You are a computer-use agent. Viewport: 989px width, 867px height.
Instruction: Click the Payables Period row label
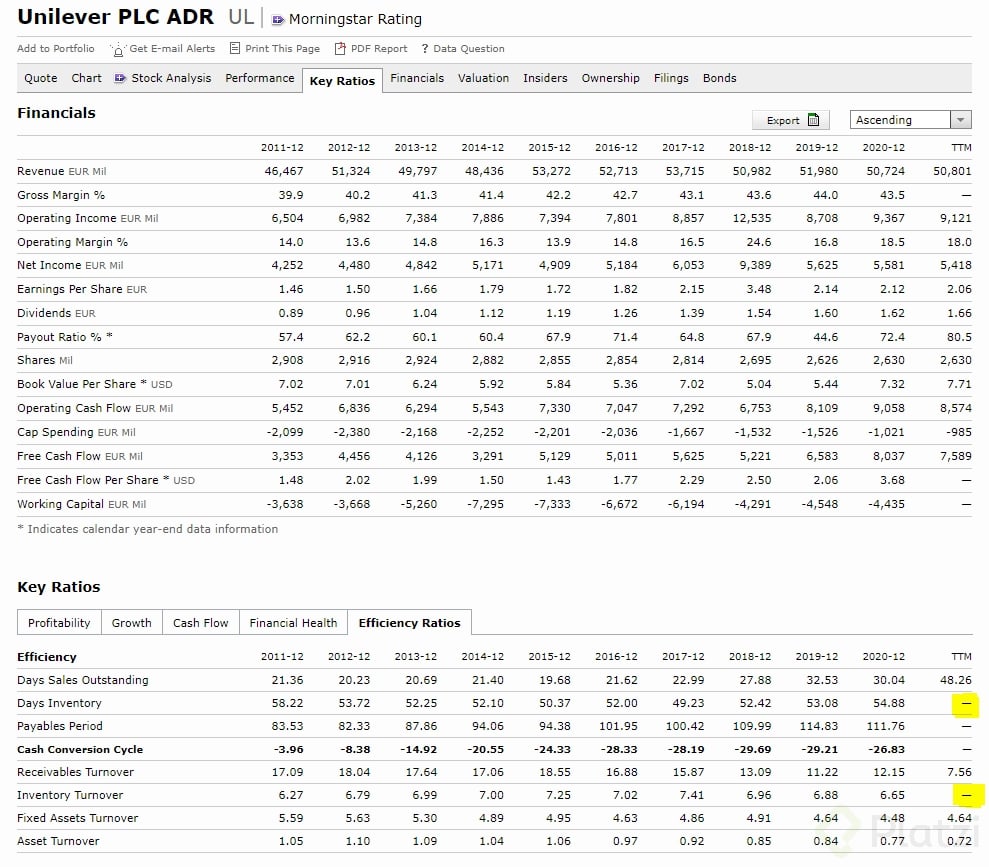pos(60,726)
